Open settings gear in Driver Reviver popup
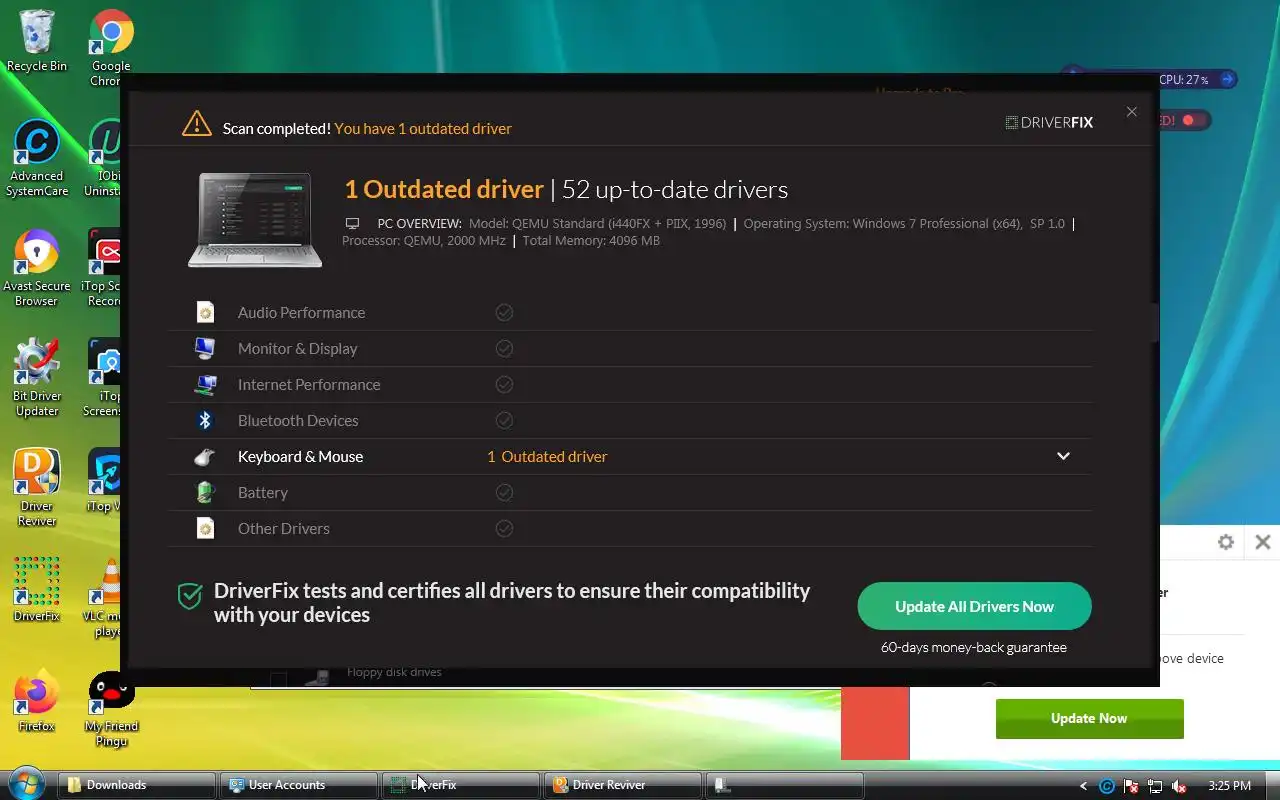The width and height of the screenshot is (1280, 800). coord(1226,542)
